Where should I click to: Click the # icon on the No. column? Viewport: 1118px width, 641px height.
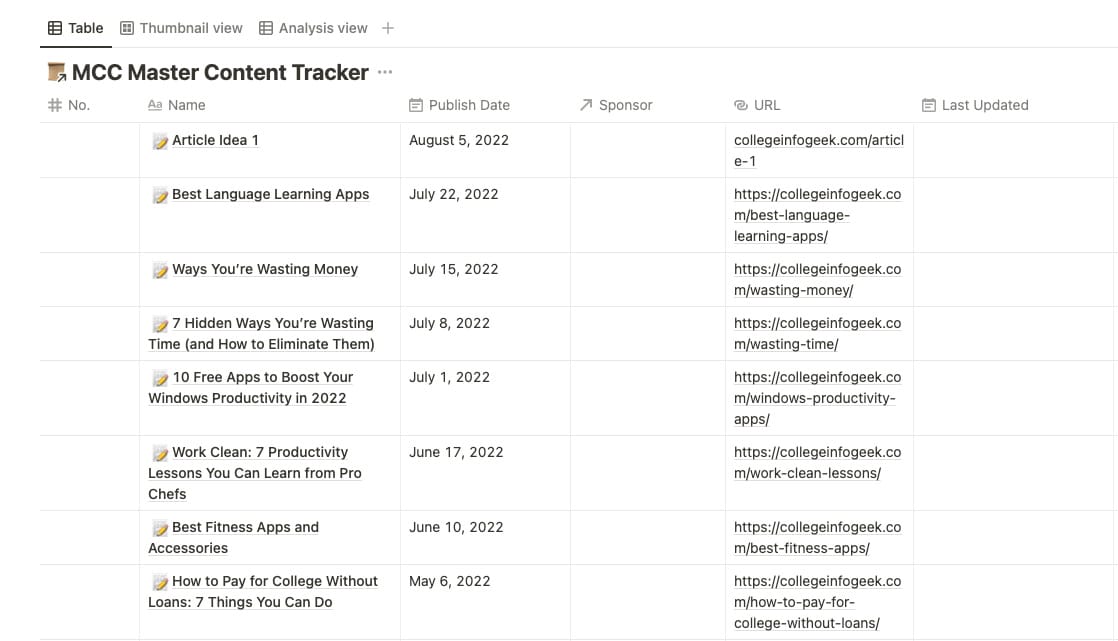[56, 105]
